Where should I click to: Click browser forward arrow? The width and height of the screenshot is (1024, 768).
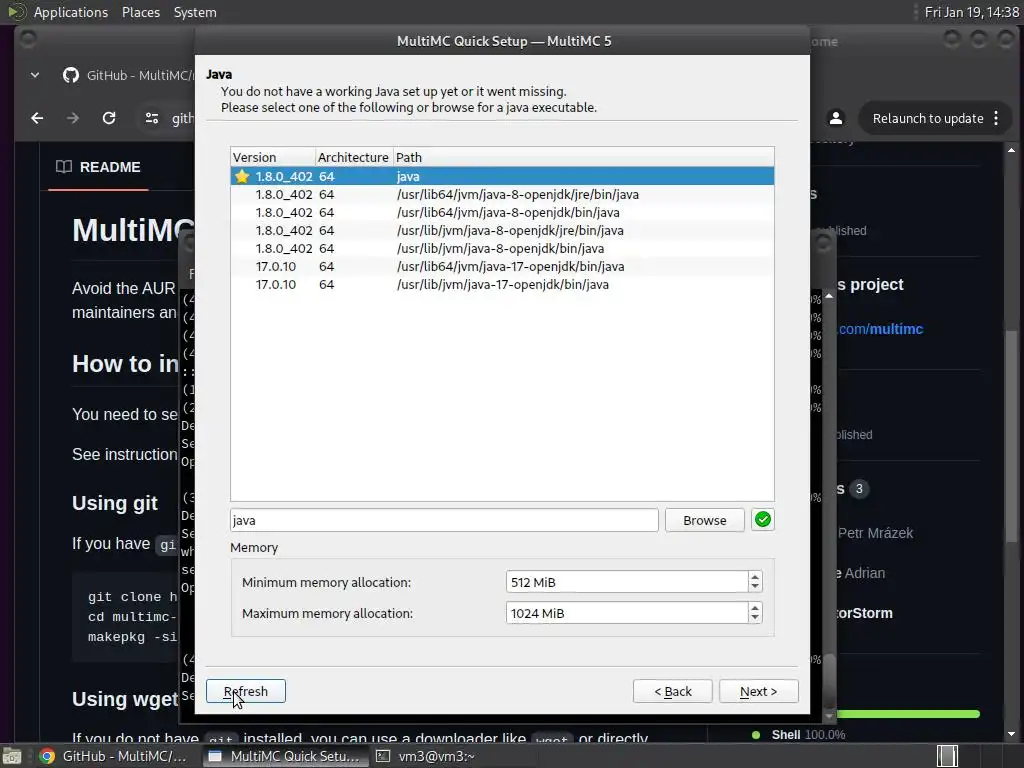coord(72,118)
